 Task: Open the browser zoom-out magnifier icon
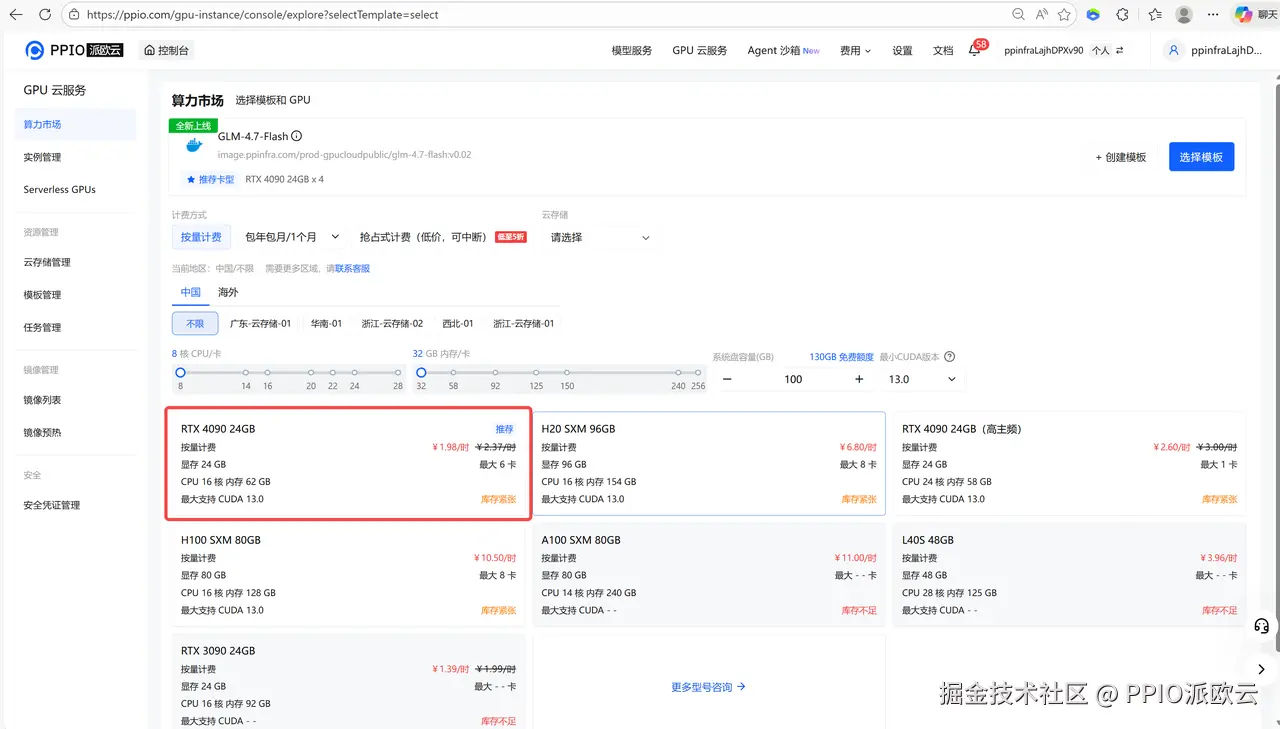(1018, 15)
